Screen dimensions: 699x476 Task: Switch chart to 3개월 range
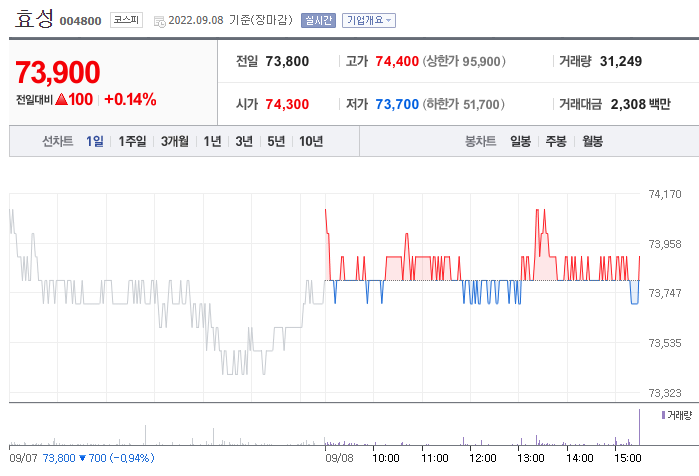[174, 141]
